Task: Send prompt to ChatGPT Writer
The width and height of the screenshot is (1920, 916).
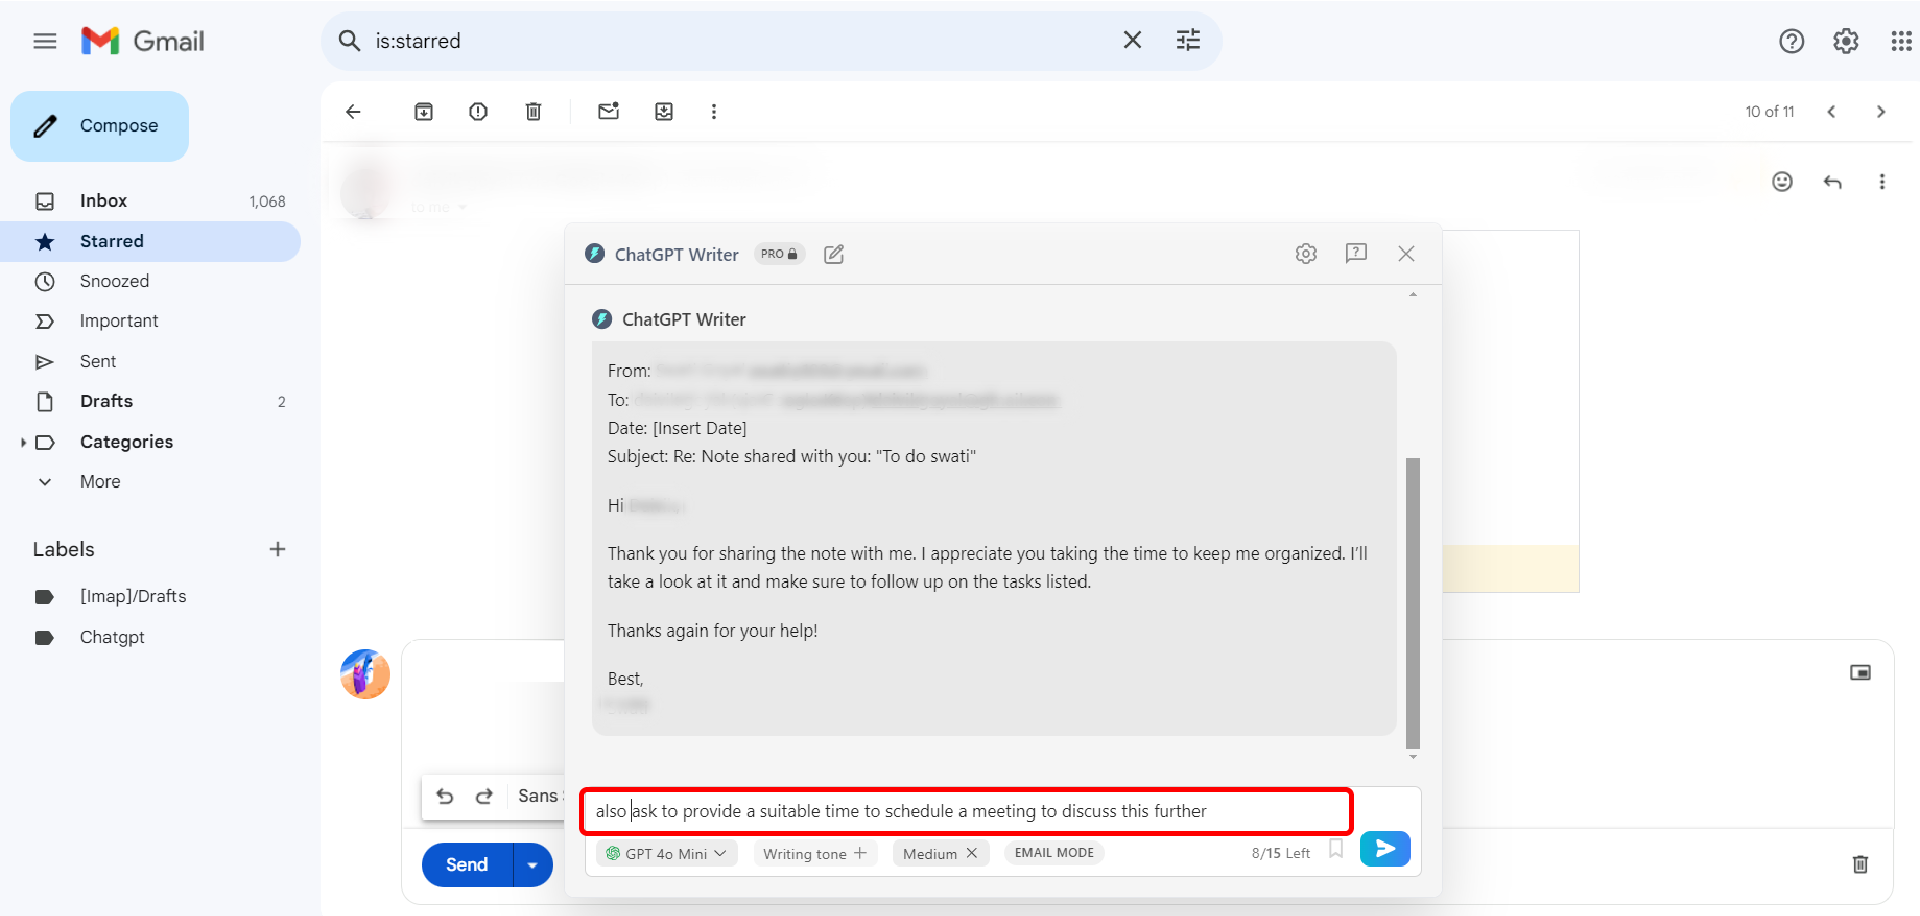Action: click(1385, 849)
